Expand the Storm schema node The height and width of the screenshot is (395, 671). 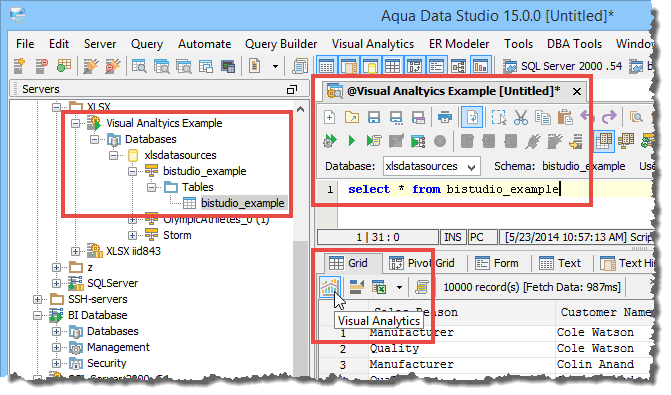coord(133,235)
